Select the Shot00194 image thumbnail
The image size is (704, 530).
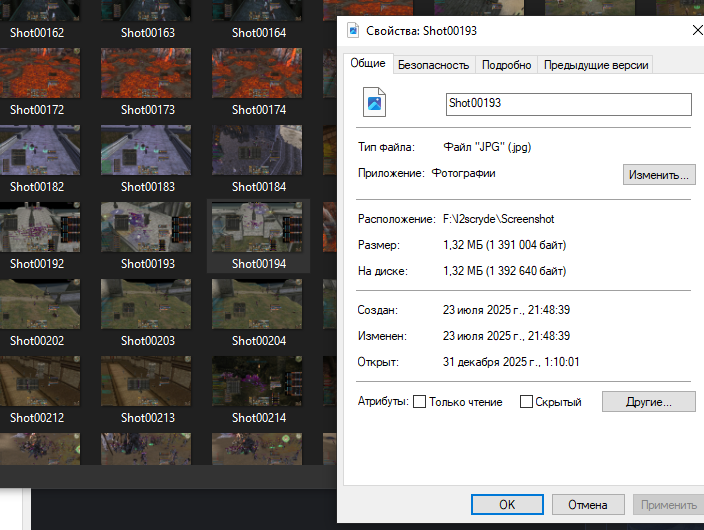[x=258, y=227]
